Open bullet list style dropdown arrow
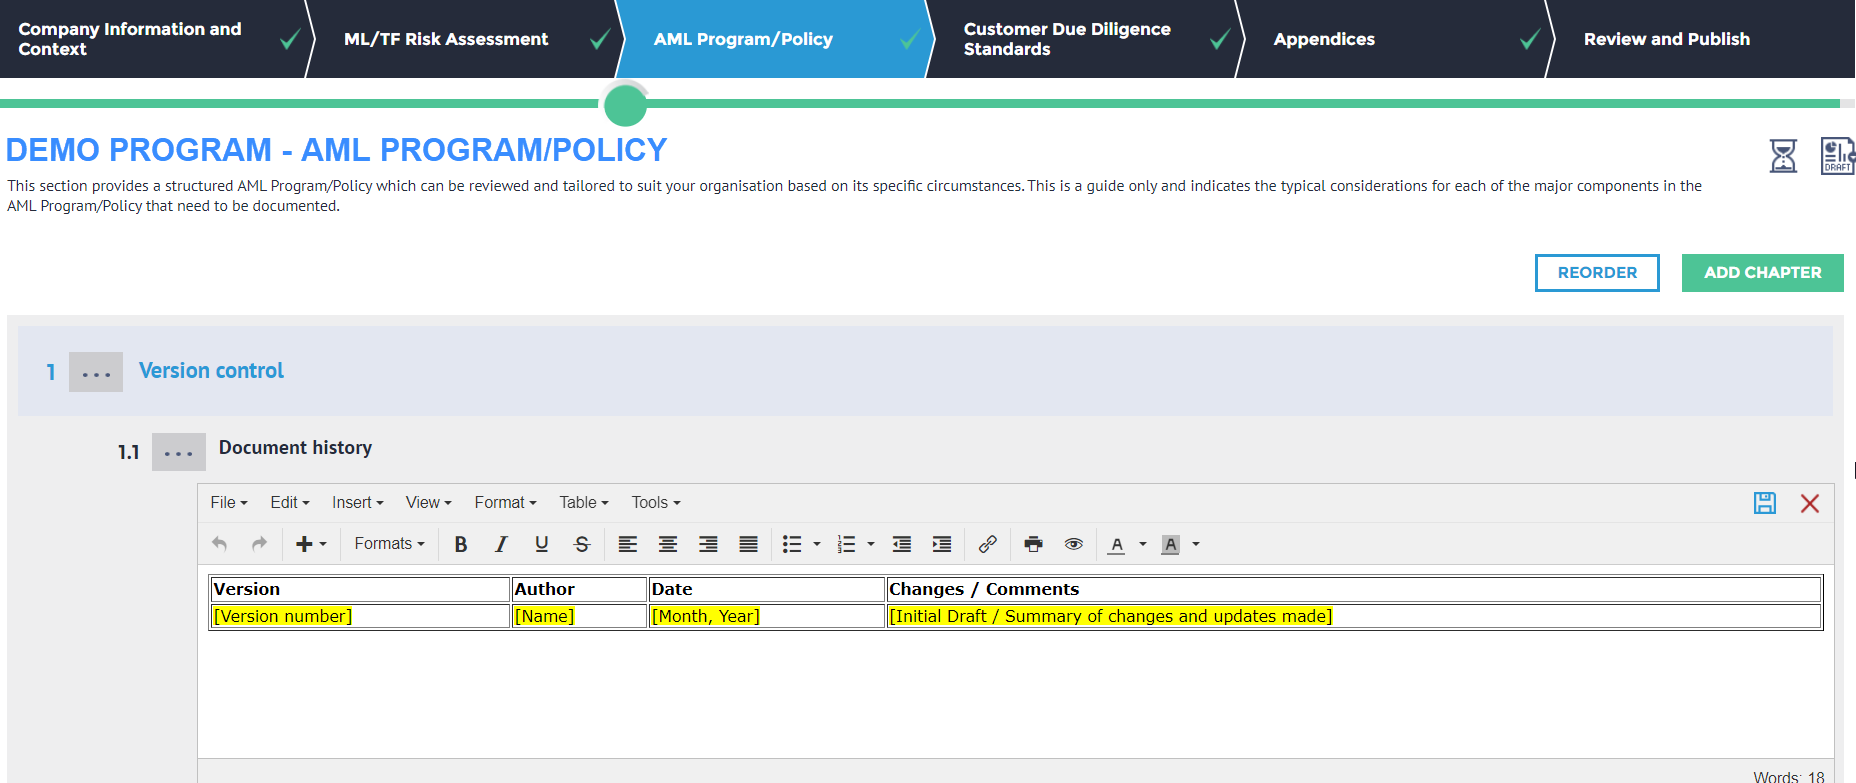The height and width of the screenshot is (783, 1856). pos(817,544)
